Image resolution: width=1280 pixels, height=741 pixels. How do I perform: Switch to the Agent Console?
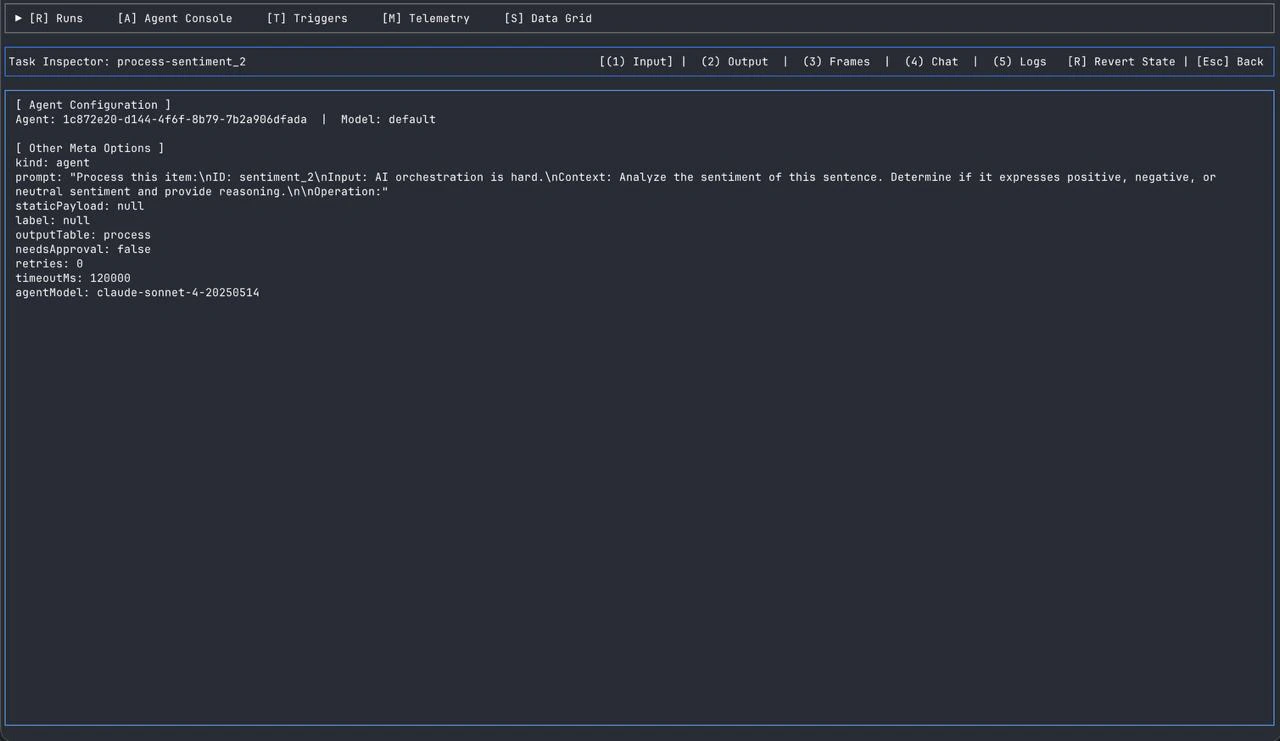[x=175, y=18]
